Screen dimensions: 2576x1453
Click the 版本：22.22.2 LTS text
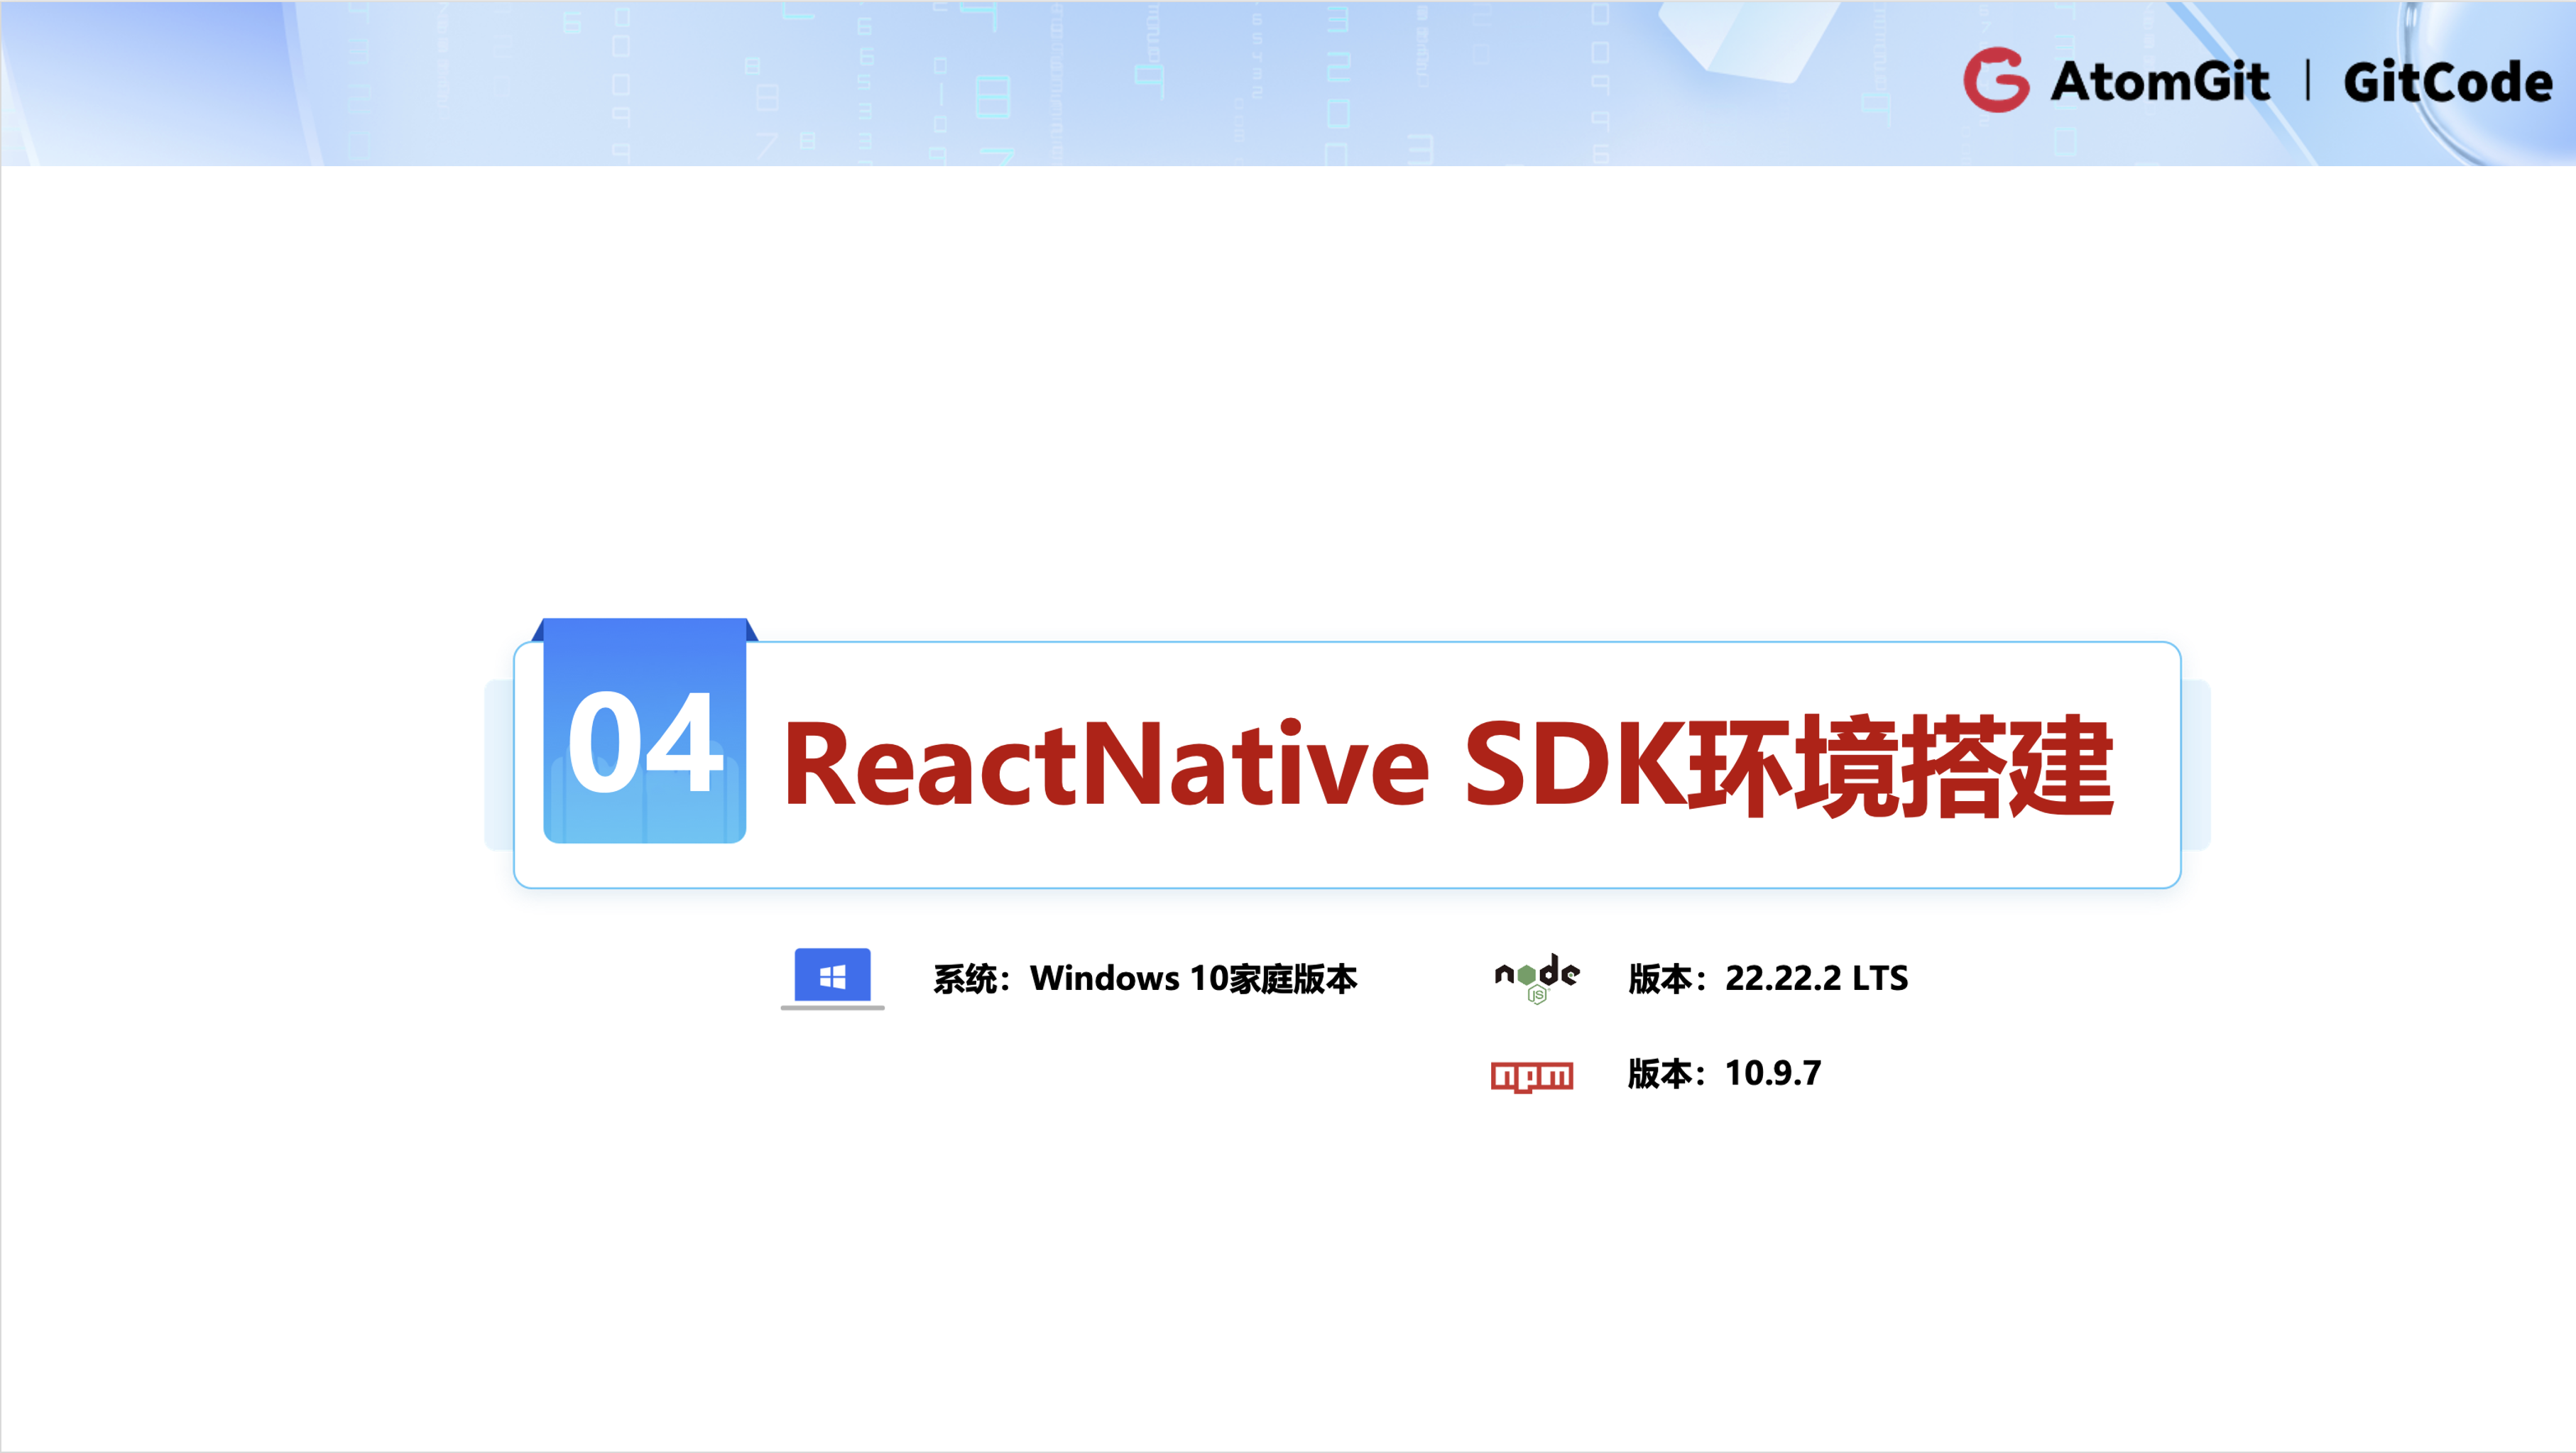click(1768, 978)
